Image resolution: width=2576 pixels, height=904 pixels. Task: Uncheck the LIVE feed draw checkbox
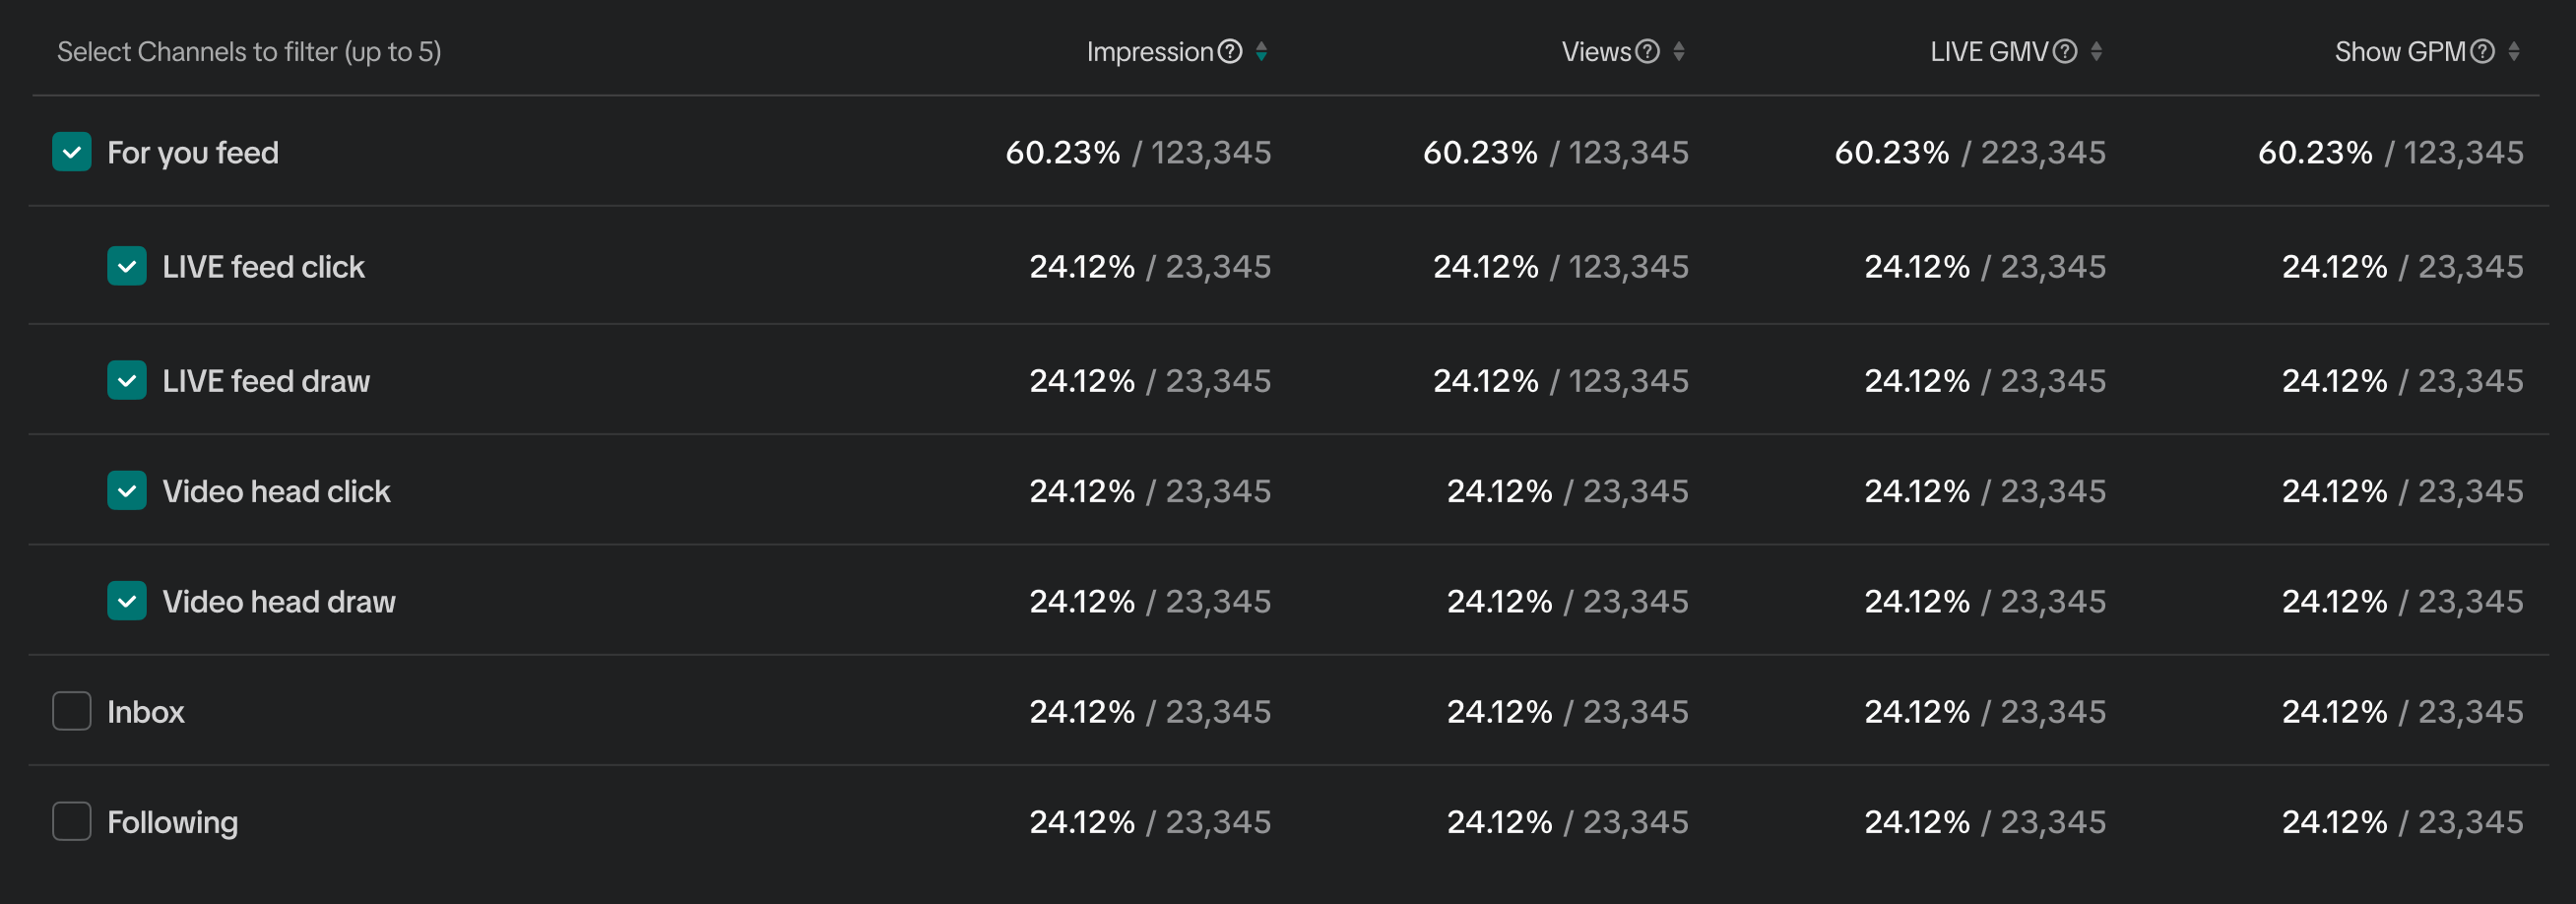[x=127, y=381]
